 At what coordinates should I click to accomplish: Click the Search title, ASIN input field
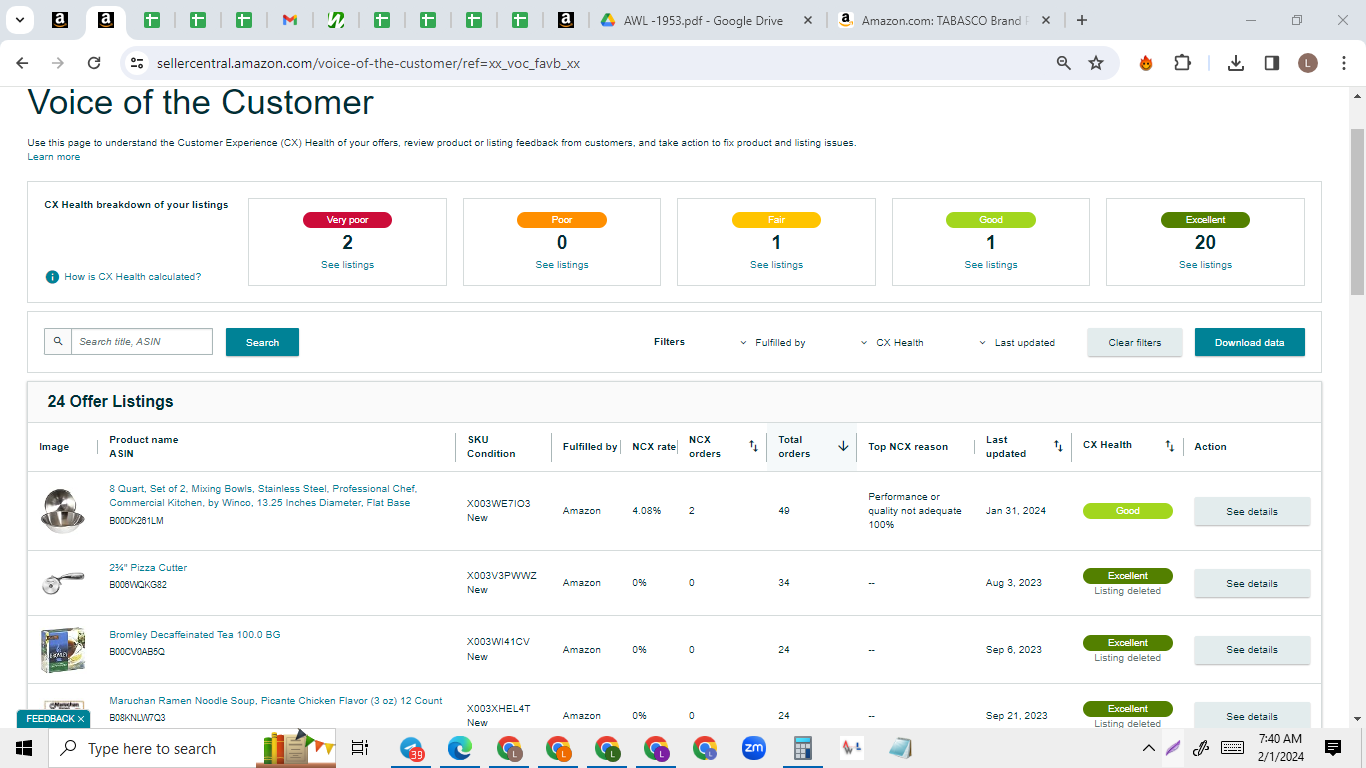point(142,342)
